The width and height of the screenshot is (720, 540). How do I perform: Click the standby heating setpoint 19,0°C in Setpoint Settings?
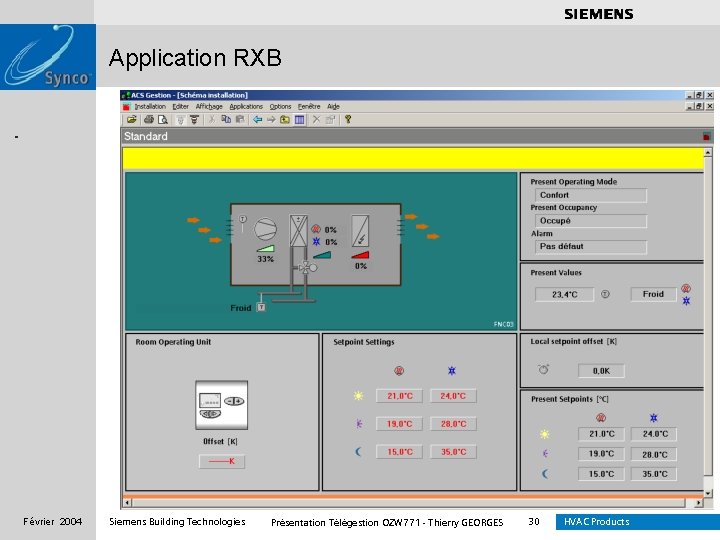click(399, 424)
